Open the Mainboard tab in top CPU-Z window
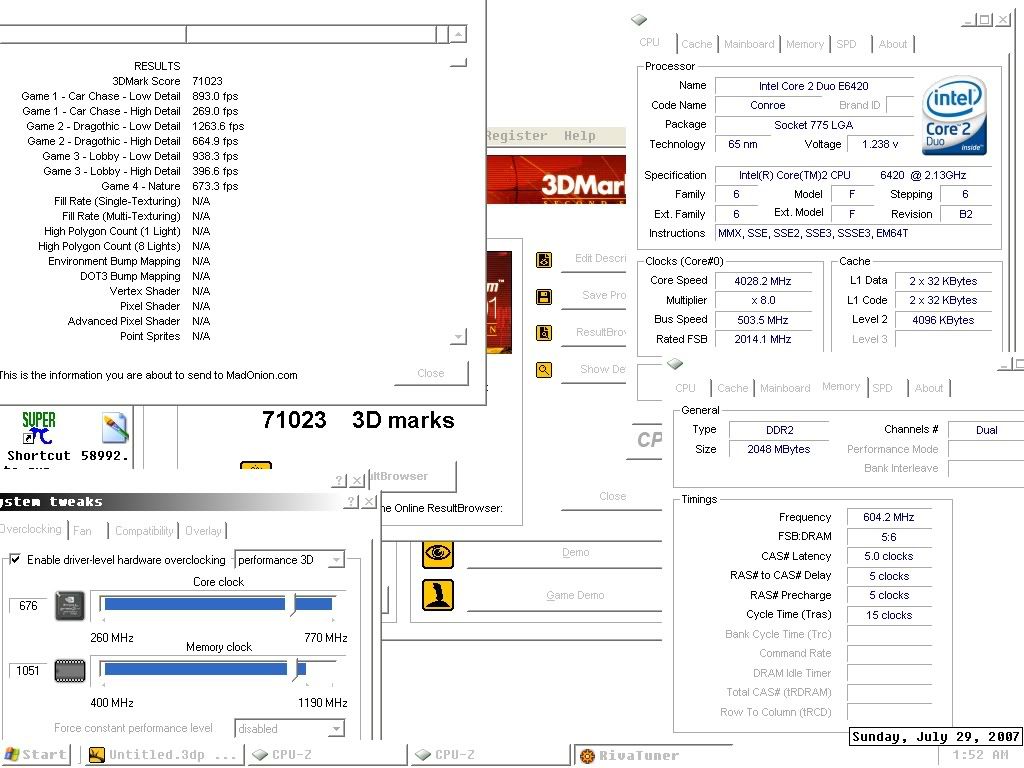Screen dimensions: 1024x768 749,44
